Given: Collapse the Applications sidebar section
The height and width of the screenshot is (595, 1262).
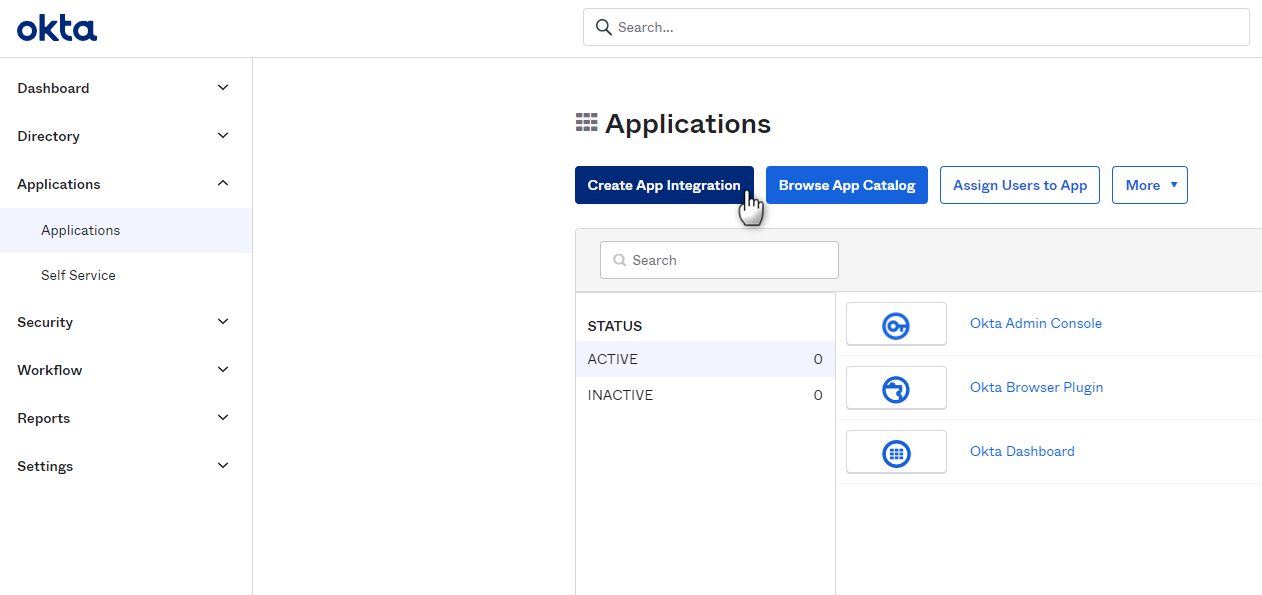Looking at the screenshot, I should tap(223, 184).
